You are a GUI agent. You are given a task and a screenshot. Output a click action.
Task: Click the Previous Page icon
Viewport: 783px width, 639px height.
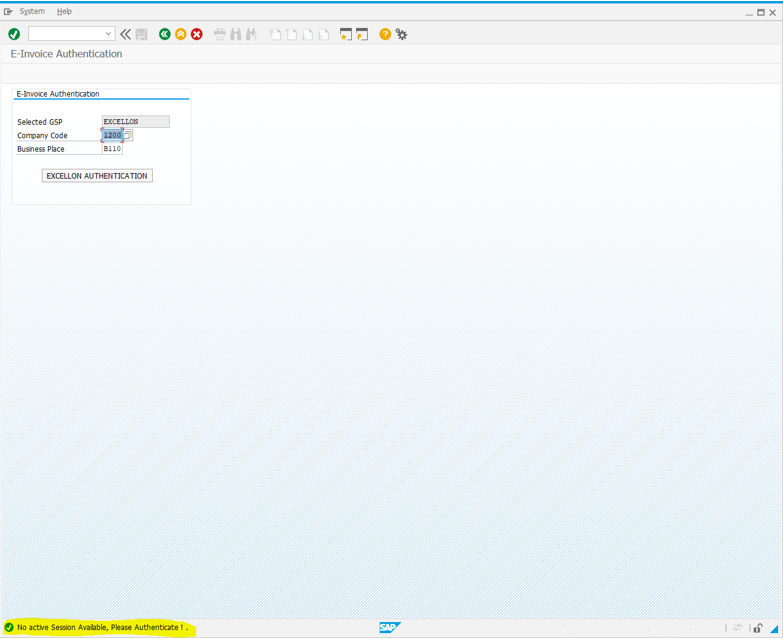click(x=291, y=34)
